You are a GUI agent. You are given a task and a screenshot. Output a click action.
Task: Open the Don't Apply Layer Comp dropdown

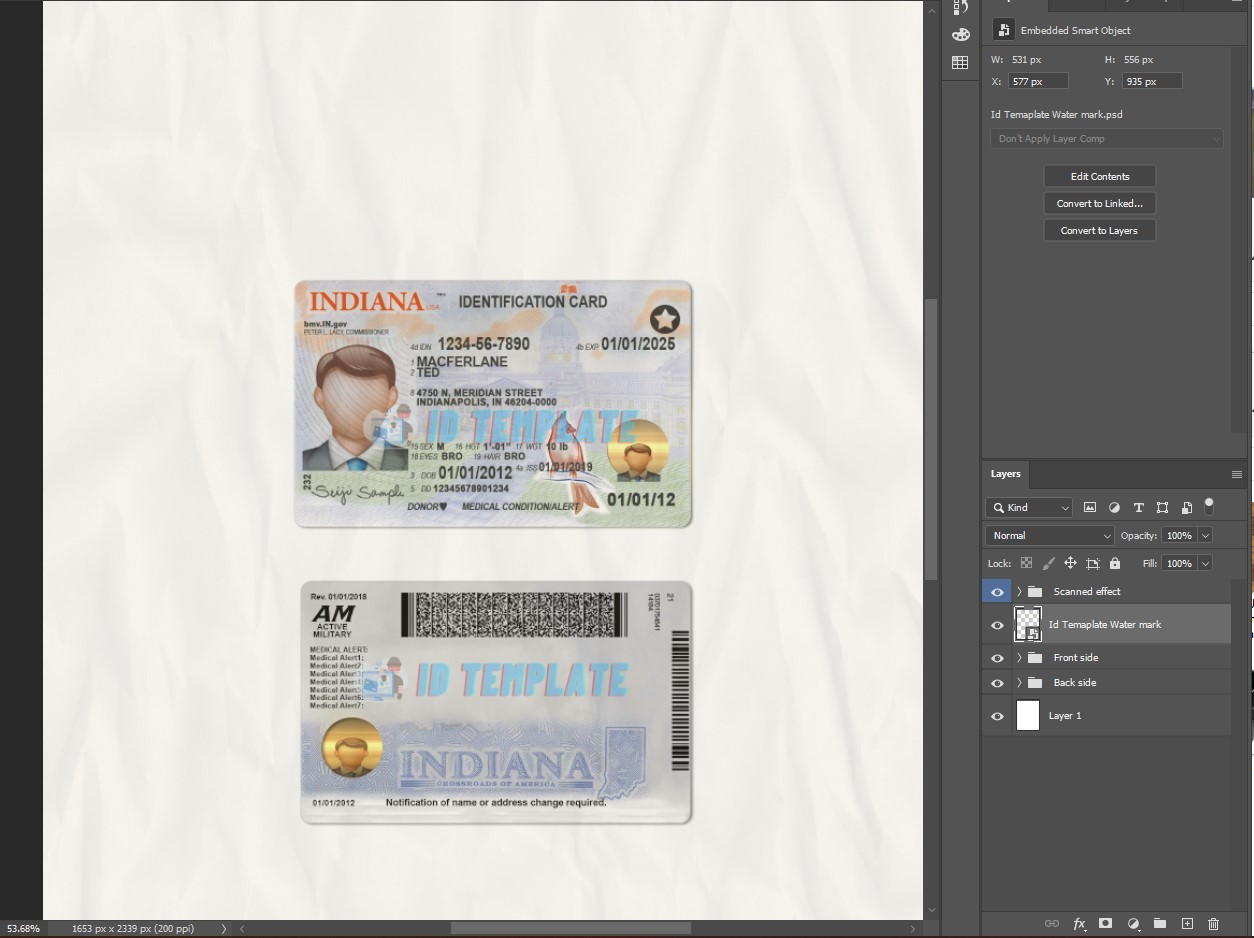(1107, 139)
